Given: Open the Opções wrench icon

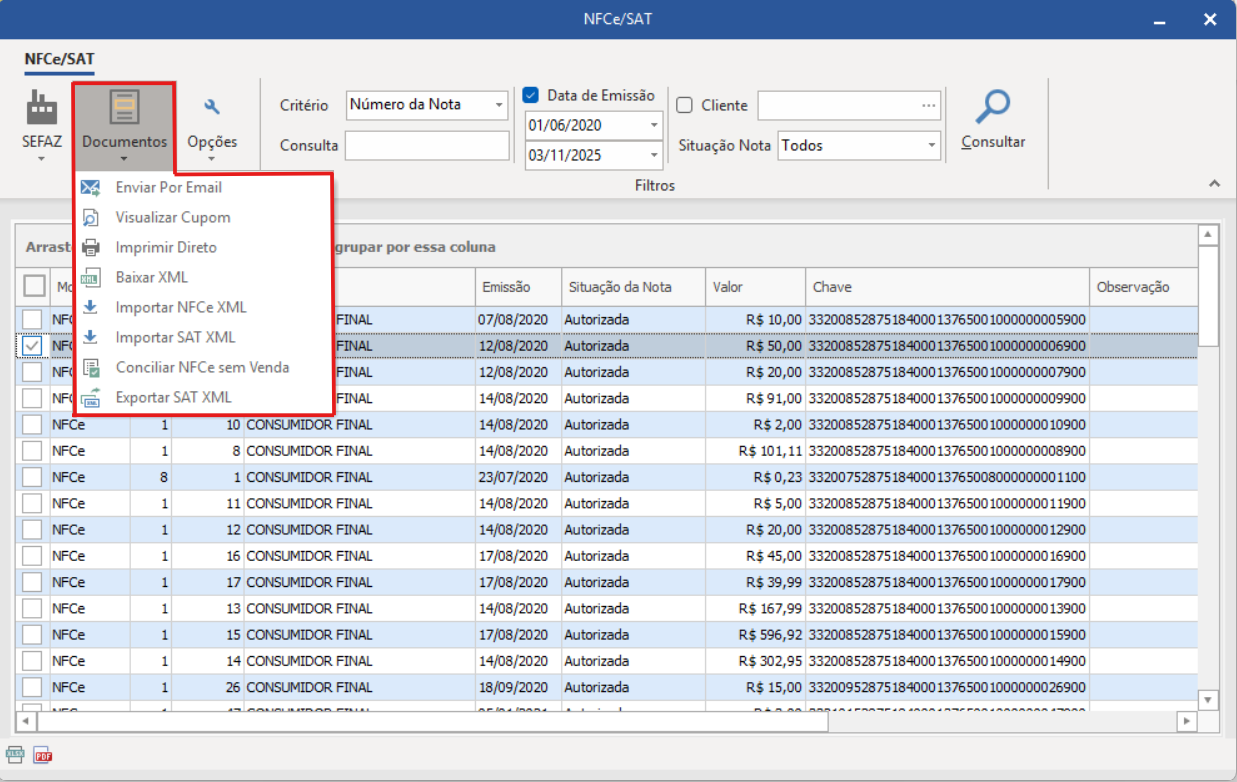Looking at the screenshot, I should [x=212, y=108].
